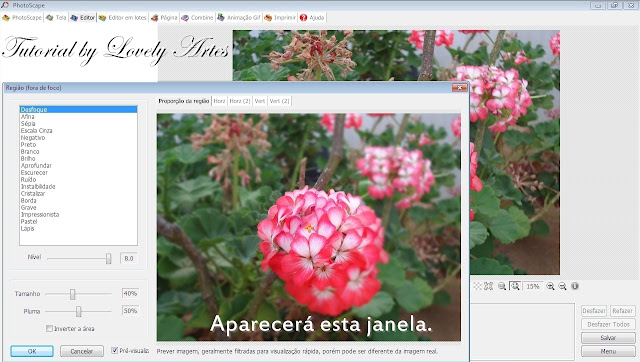Screen dimensions: 640x362
Task: Click the highlighted zoom-fit magnifier icon
Action: point(515,286)
